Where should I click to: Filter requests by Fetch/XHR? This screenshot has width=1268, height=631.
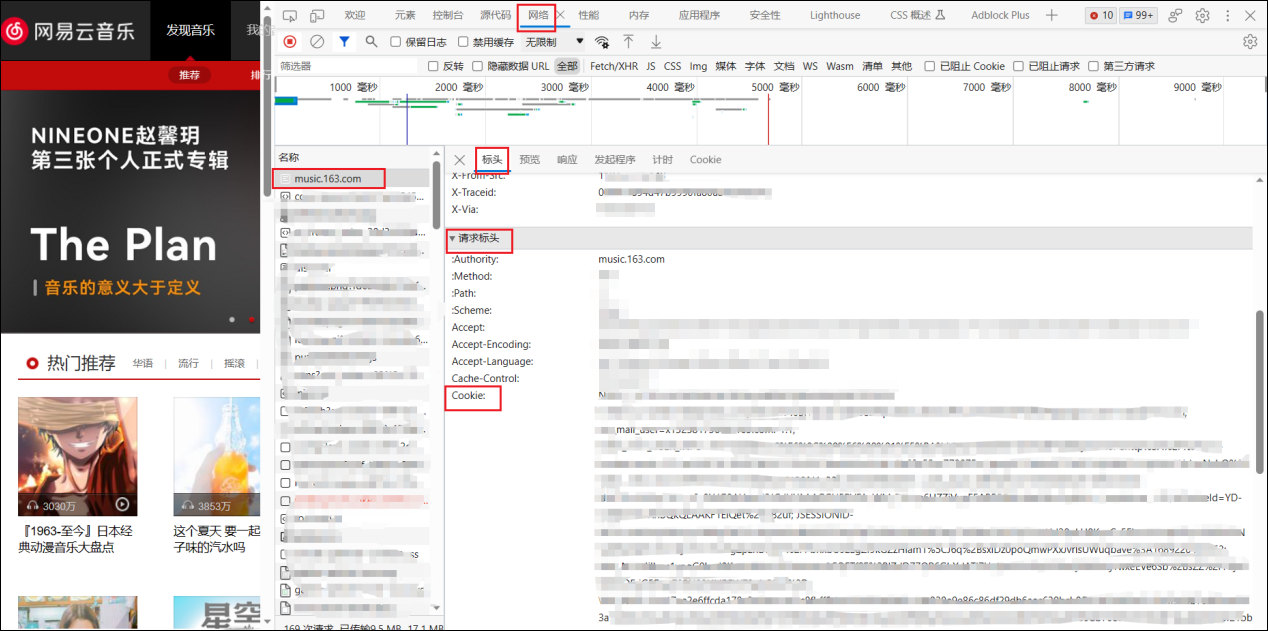pyautogui.click(x=613, y=67)
